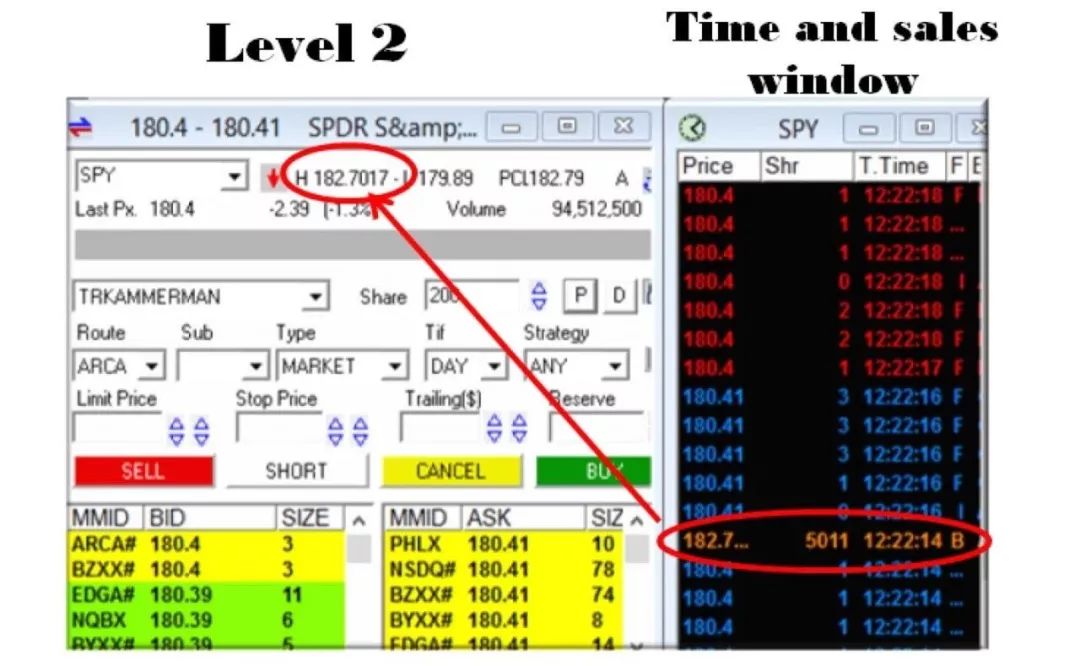Select the EDGA# 180.39 bid row
Screen dimensions: 1080x666
coord(206,594)
